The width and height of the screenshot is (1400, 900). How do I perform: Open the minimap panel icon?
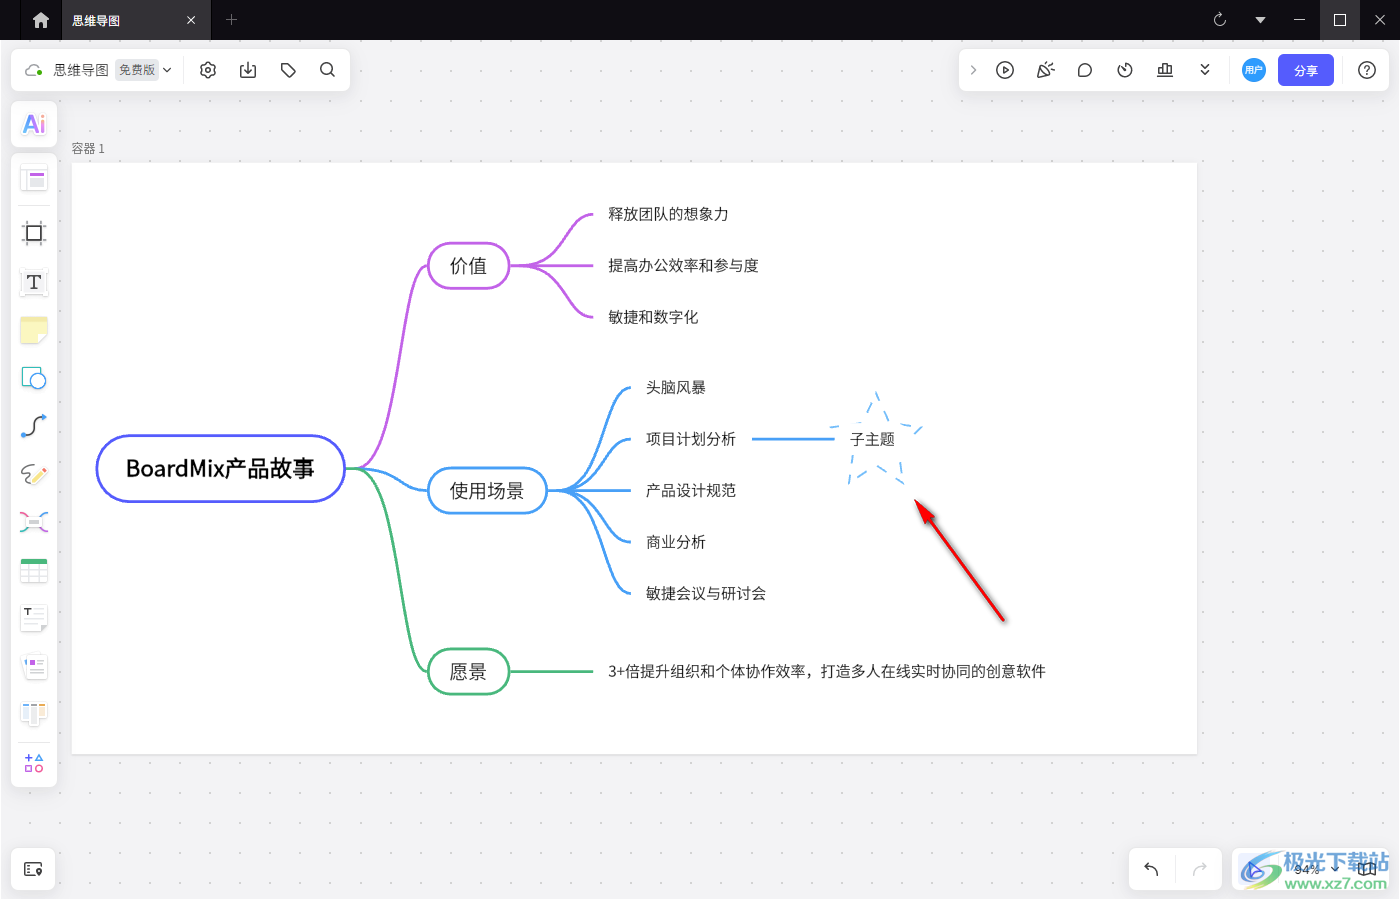(33, 869)
